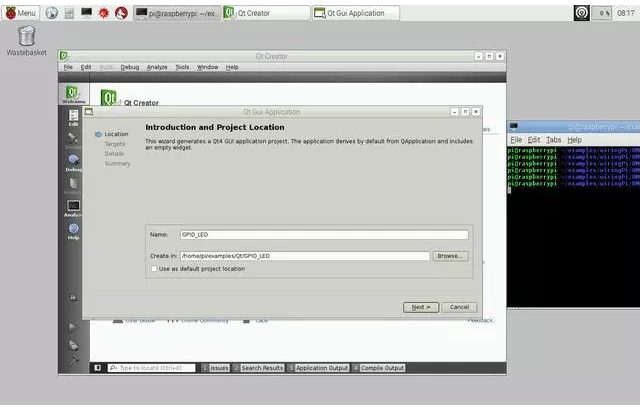644x409 pixels.
Task: Show the Application Output pane
Action: pyautogui.click(x=320, y=368)
